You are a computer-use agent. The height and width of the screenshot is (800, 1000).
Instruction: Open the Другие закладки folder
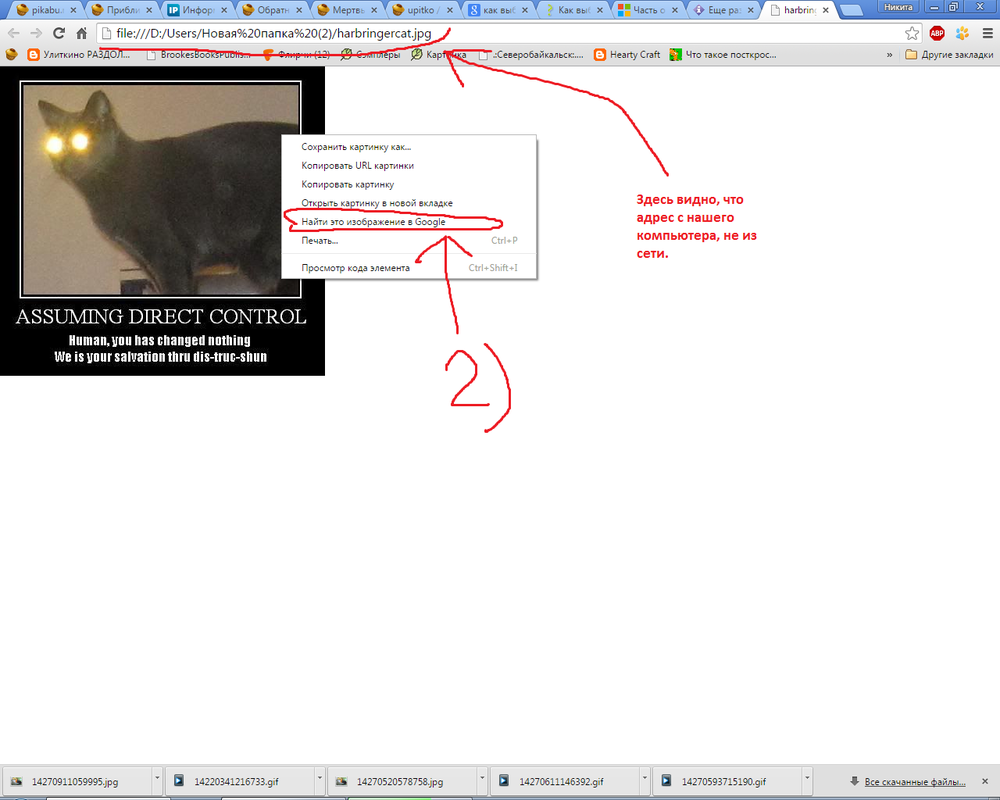pyautogui.click(x=949, y=55)
